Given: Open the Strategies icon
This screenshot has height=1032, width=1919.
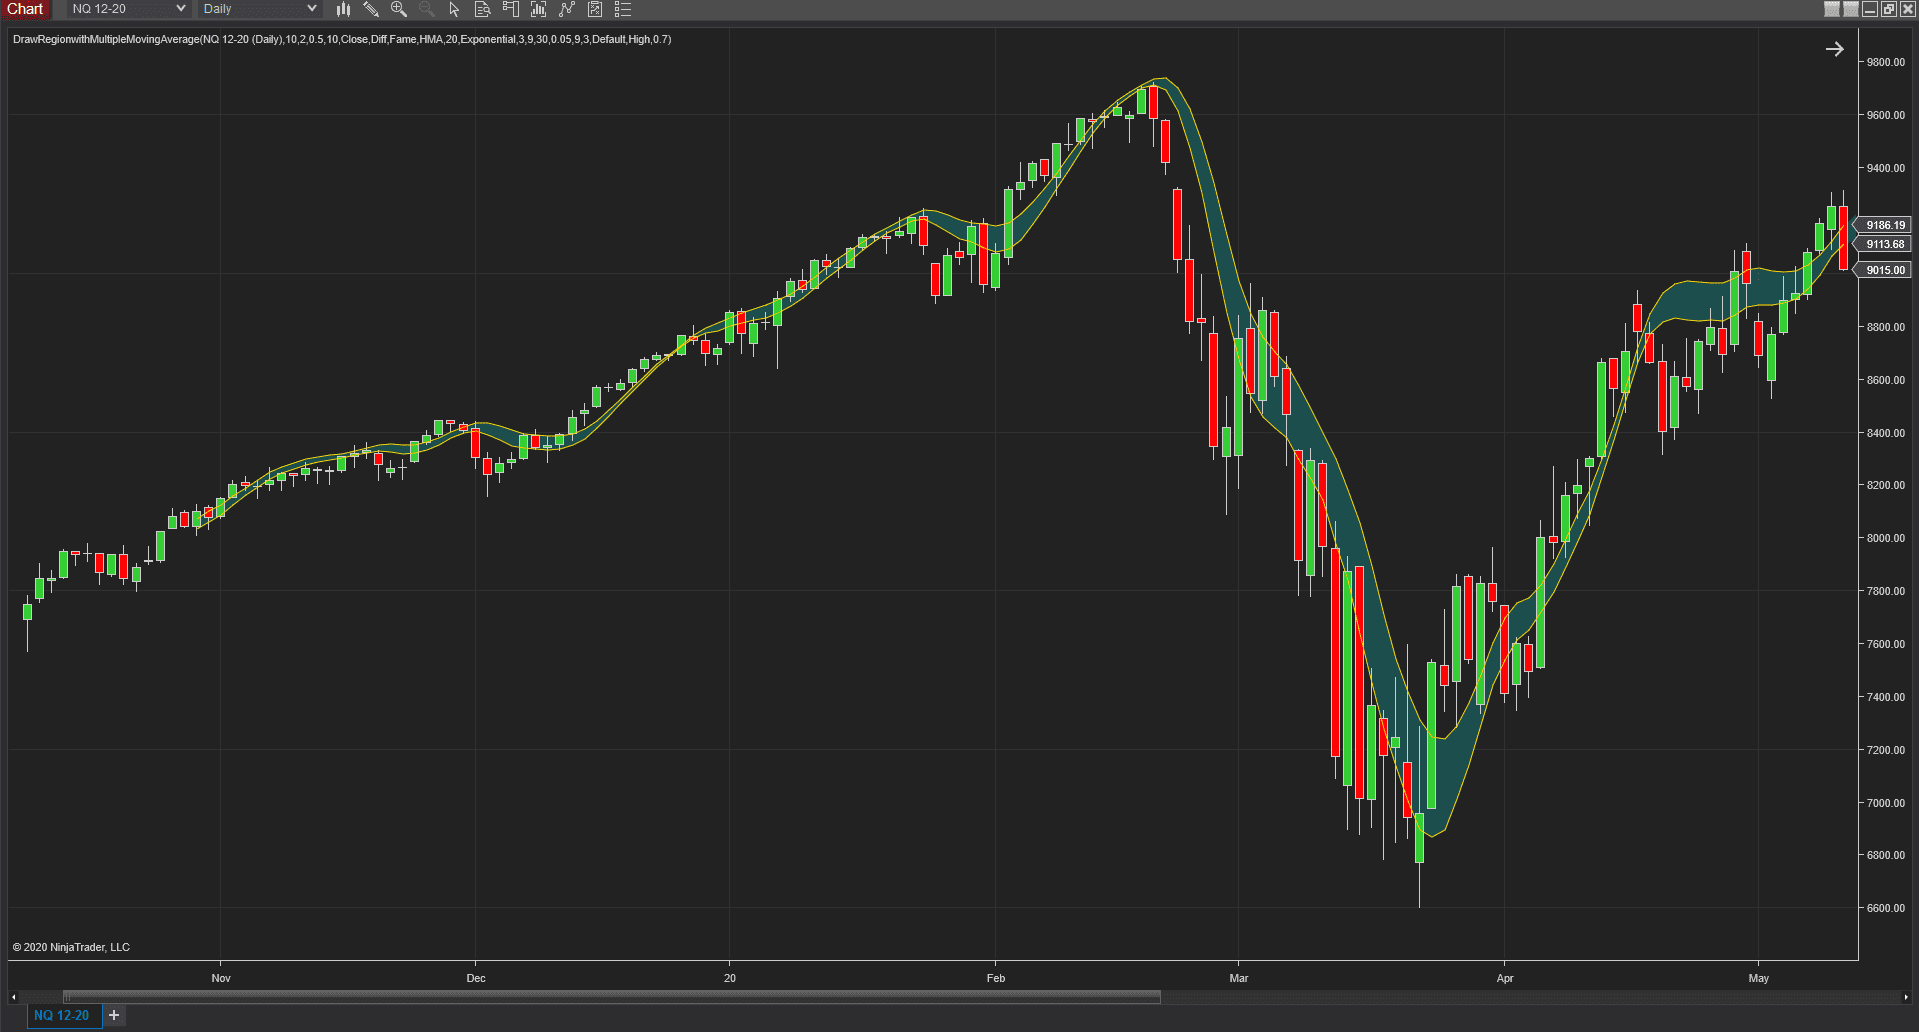Looking at the screenshot, I should pos(567,9).
